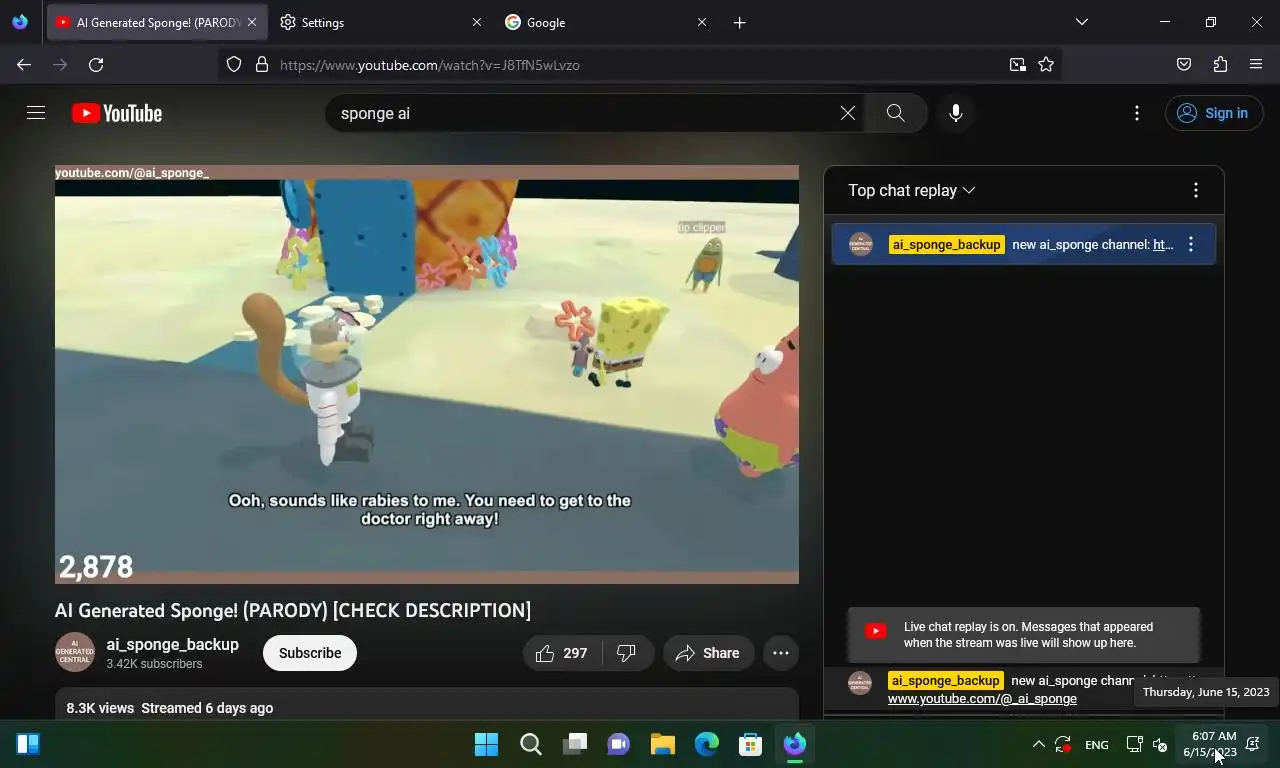Open the Windows Start menu
Screen dimensions: 1280x768
point(487,744)
